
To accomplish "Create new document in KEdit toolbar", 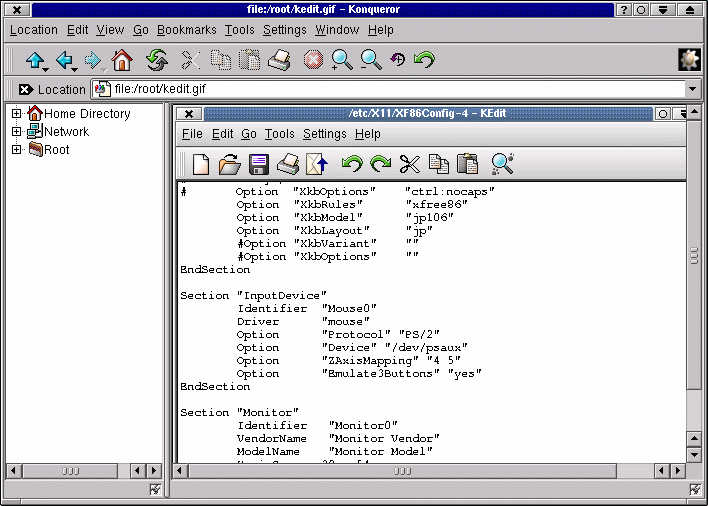I will click(x=201, y=164).
